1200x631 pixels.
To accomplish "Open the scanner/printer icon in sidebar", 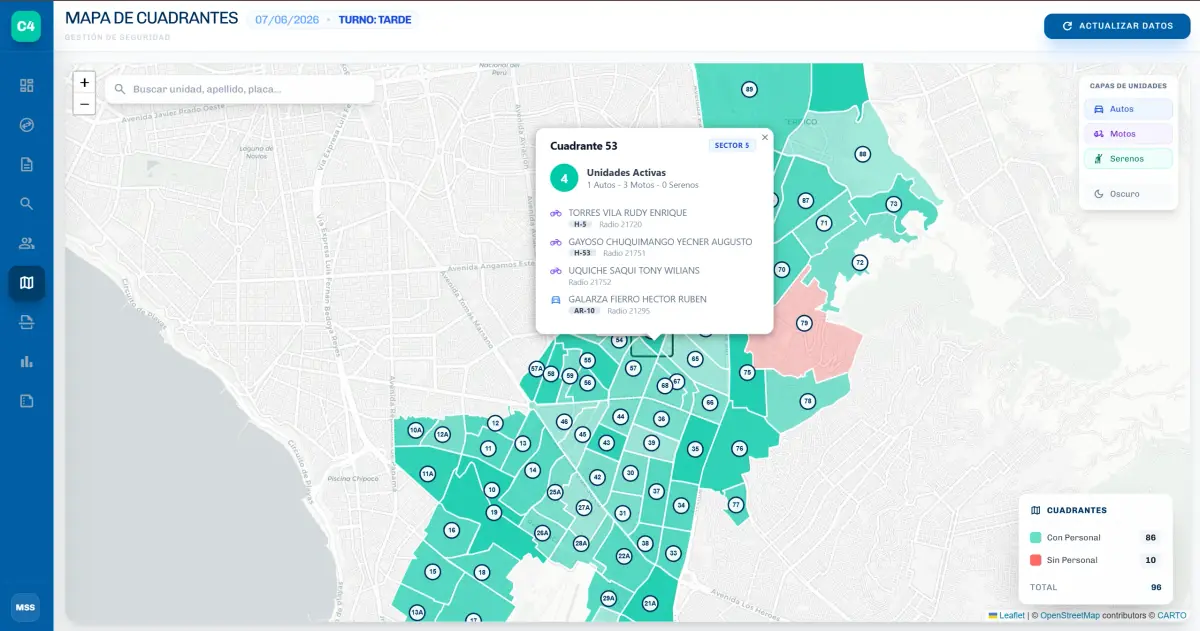I will point(27,322).
